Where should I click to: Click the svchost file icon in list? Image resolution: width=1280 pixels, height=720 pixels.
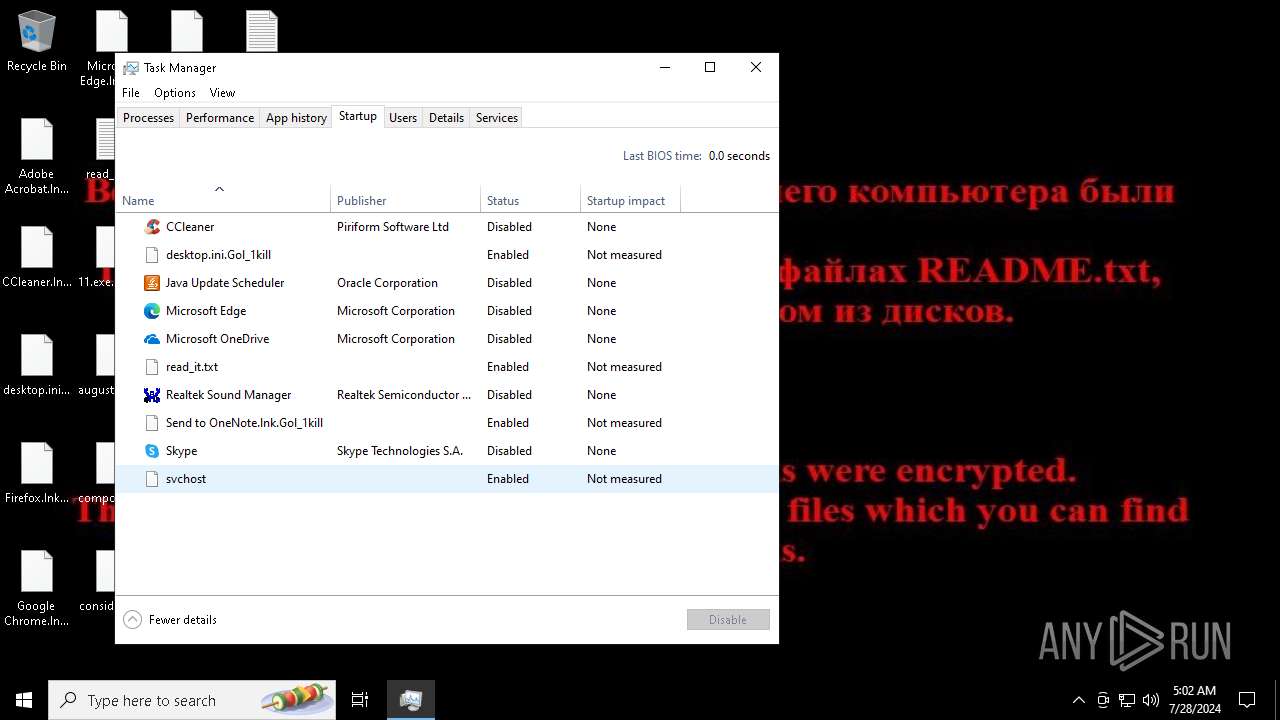(x=152, y=479)
